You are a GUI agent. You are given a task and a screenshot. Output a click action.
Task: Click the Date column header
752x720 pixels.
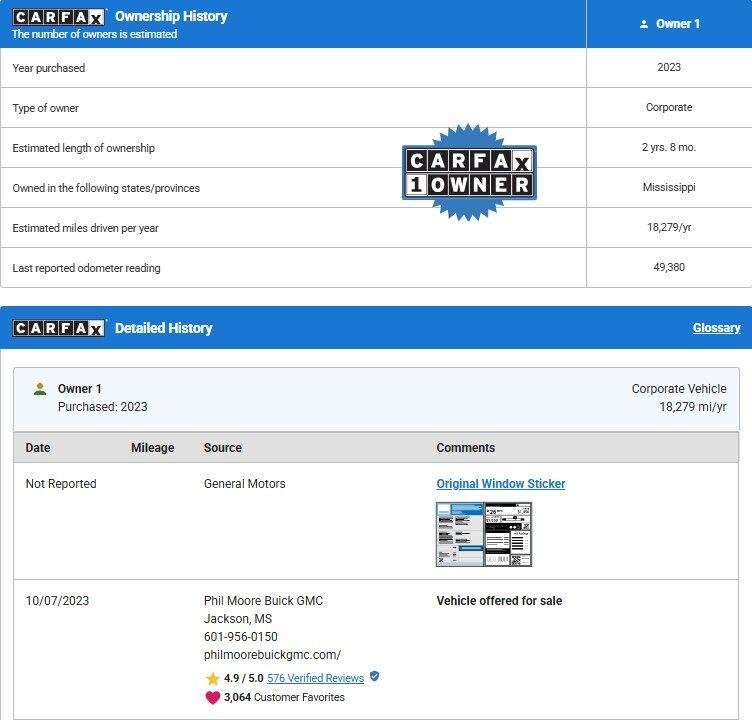pyautogui.click(x=38, y=448)
